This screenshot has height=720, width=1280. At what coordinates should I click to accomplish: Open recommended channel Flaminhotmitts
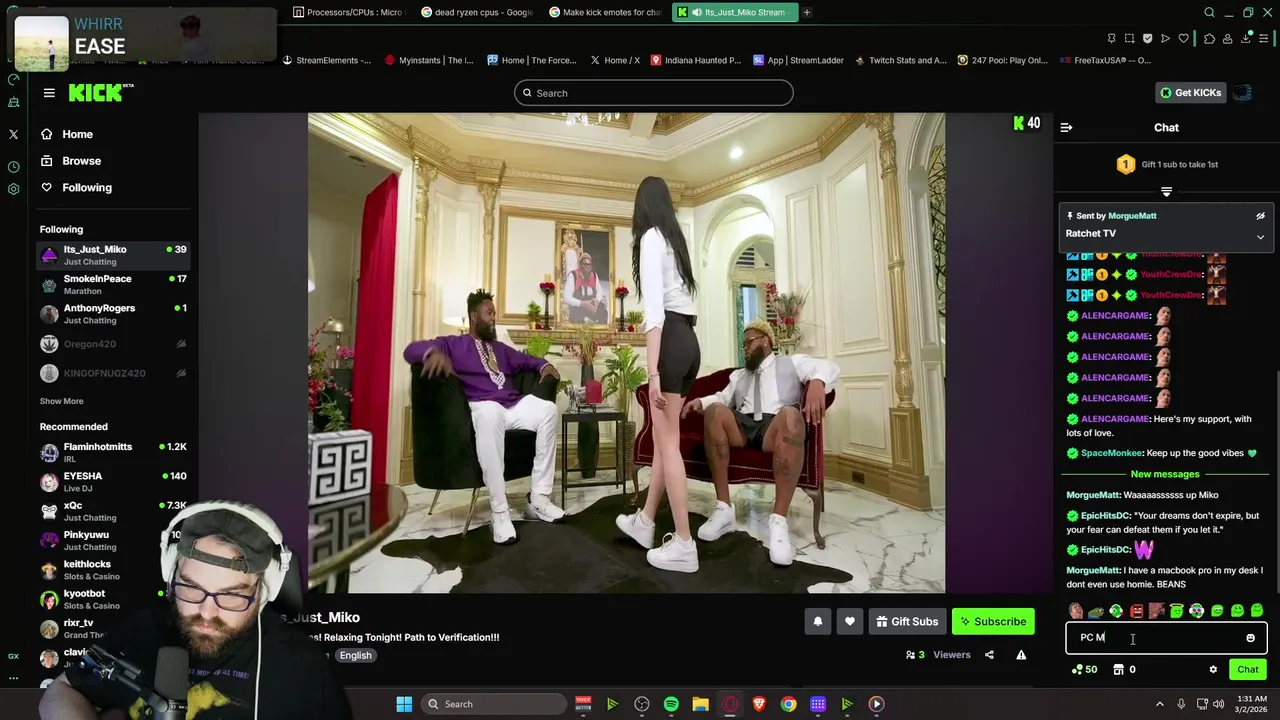coord(113,452)
